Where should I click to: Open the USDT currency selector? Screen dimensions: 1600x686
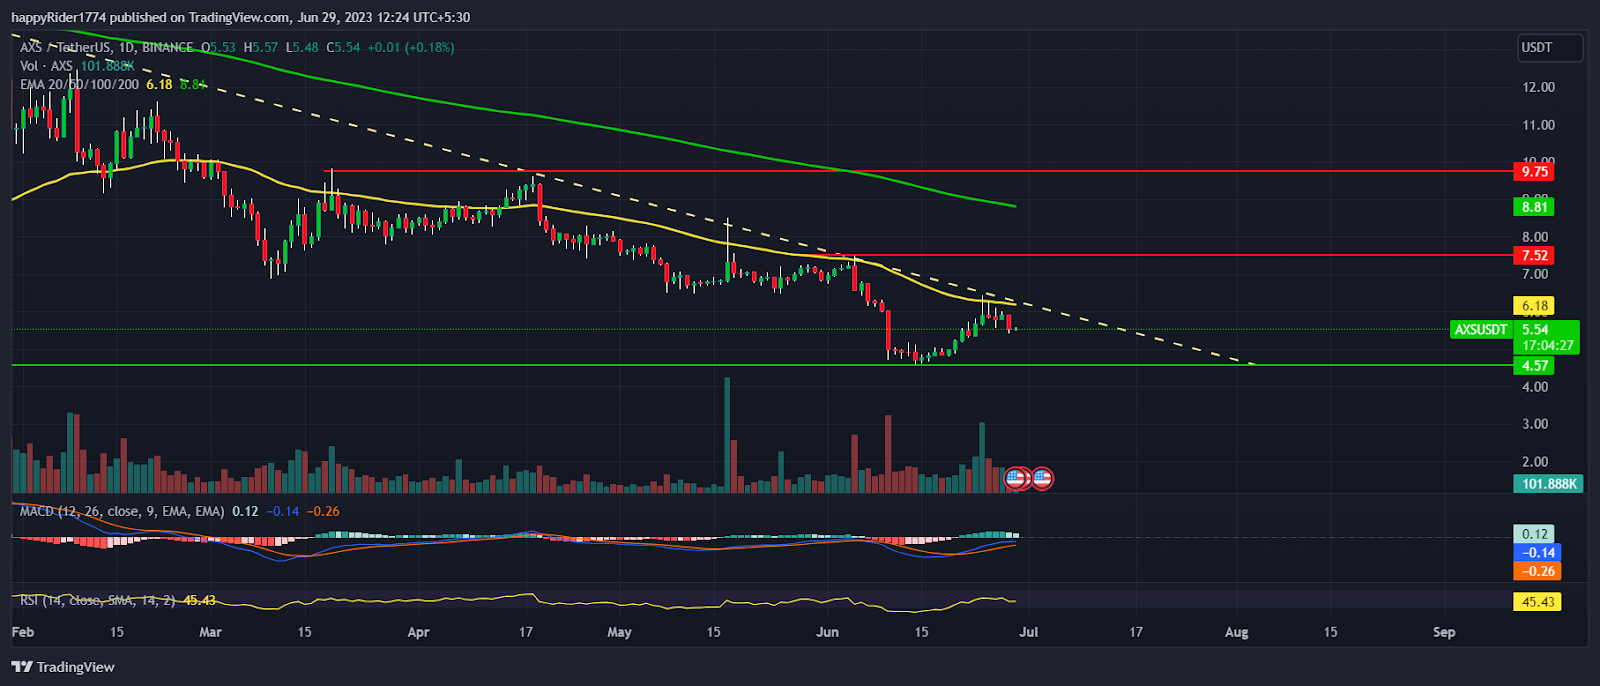coord(1548,47)
